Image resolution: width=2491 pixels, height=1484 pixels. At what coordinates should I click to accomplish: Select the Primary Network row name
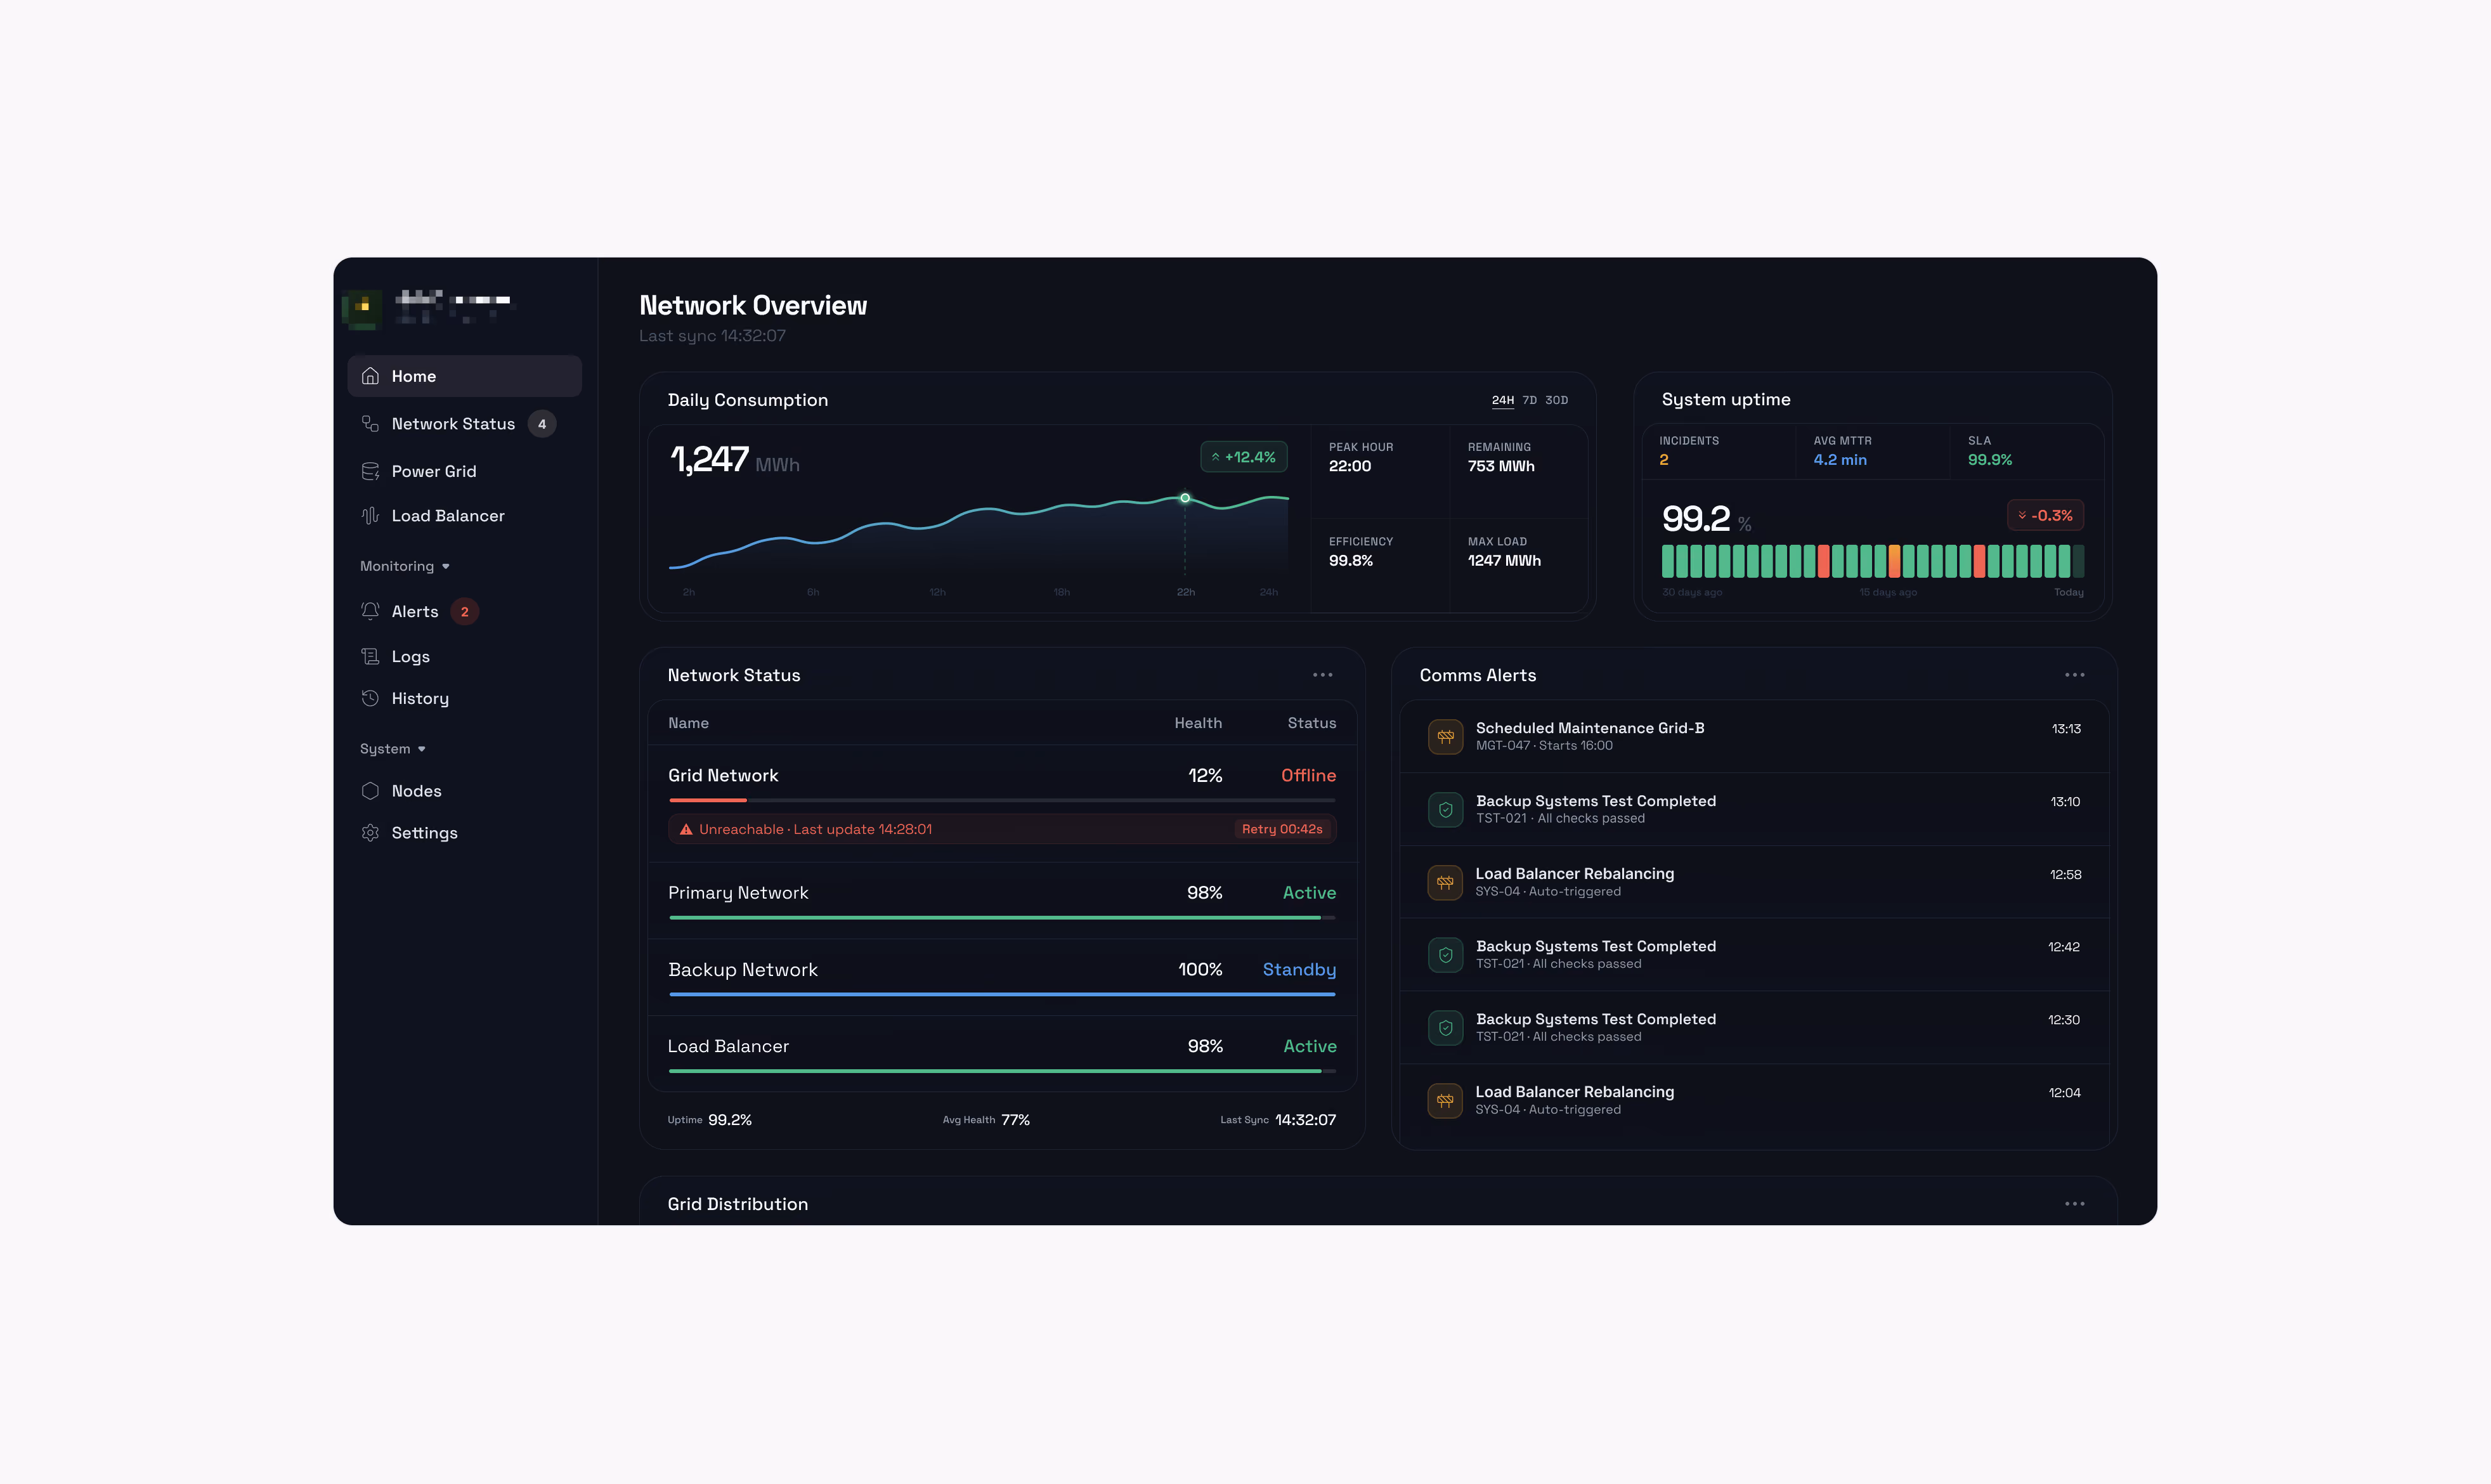click(738, 893)
